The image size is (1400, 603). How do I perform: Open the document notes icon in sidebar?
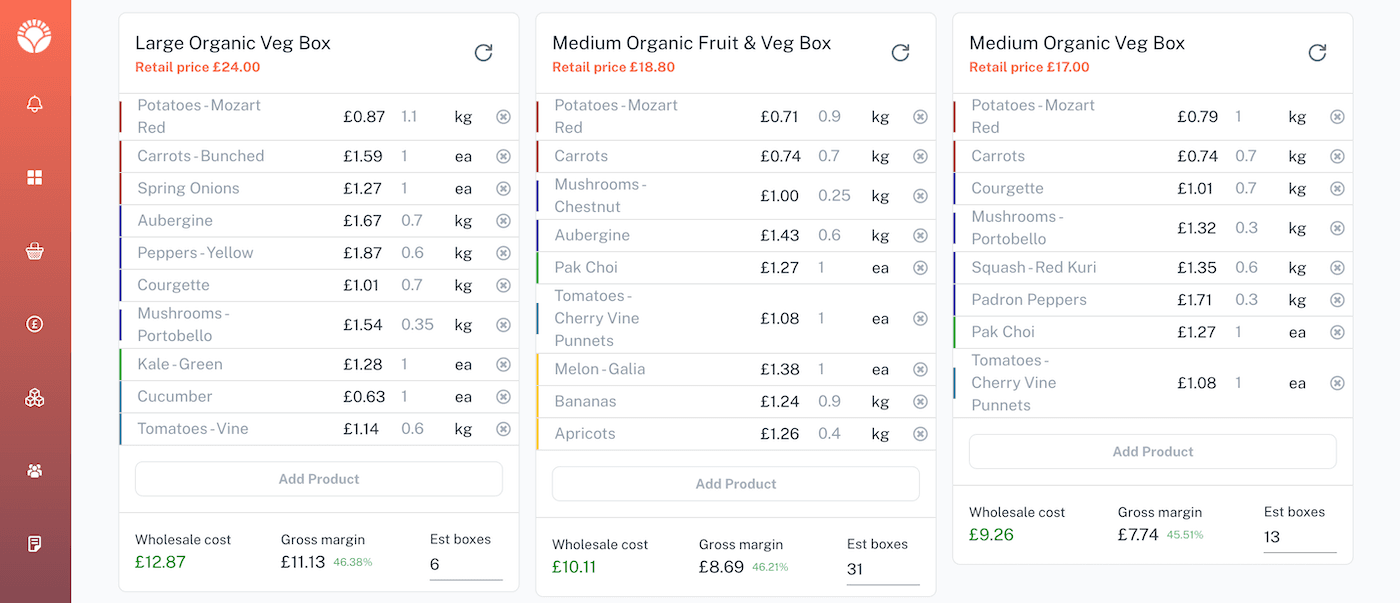pyautogui.click(x=35, y=544)
